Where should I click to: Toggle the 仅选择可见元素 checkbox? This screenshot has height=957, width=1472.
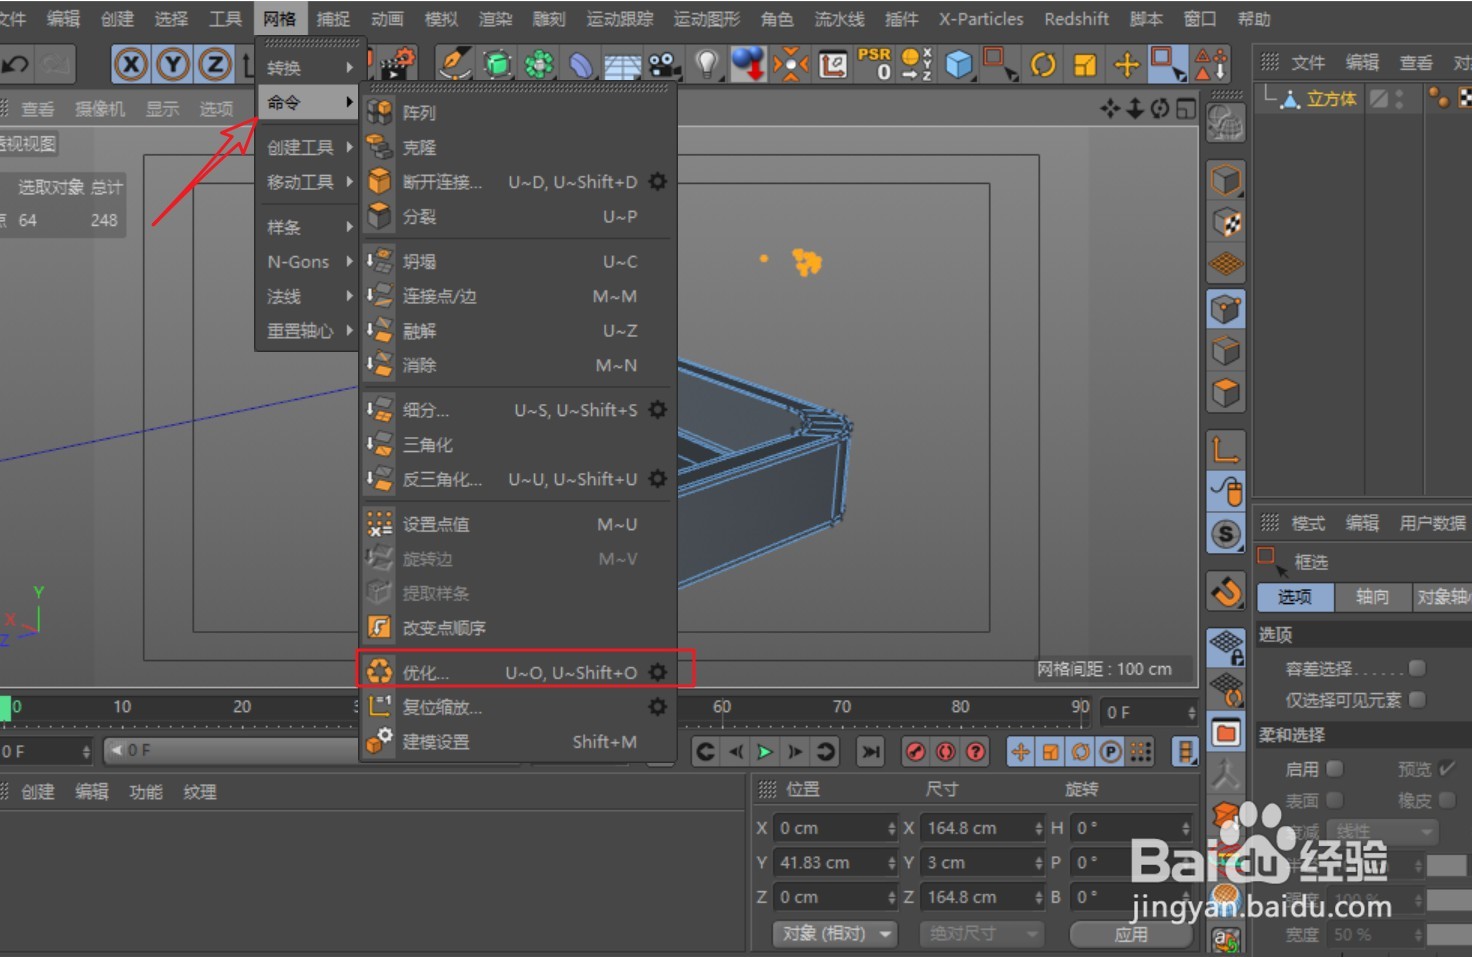(1418, 699)
